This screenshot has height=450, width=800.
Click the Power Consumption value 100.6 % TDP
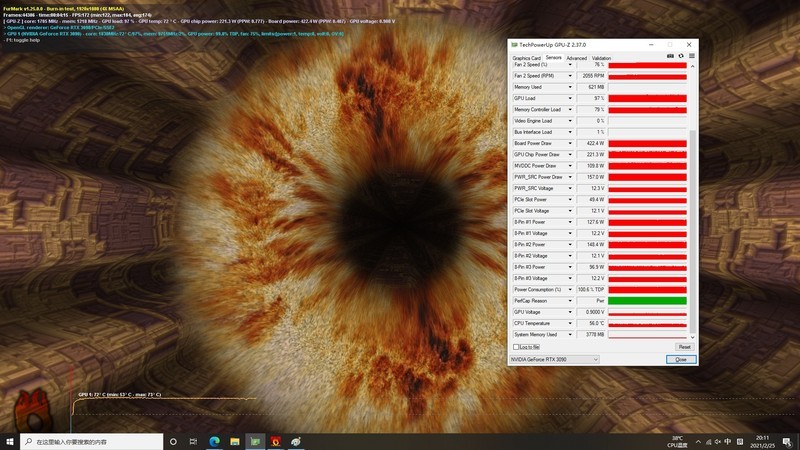click(x=591, y=290)
